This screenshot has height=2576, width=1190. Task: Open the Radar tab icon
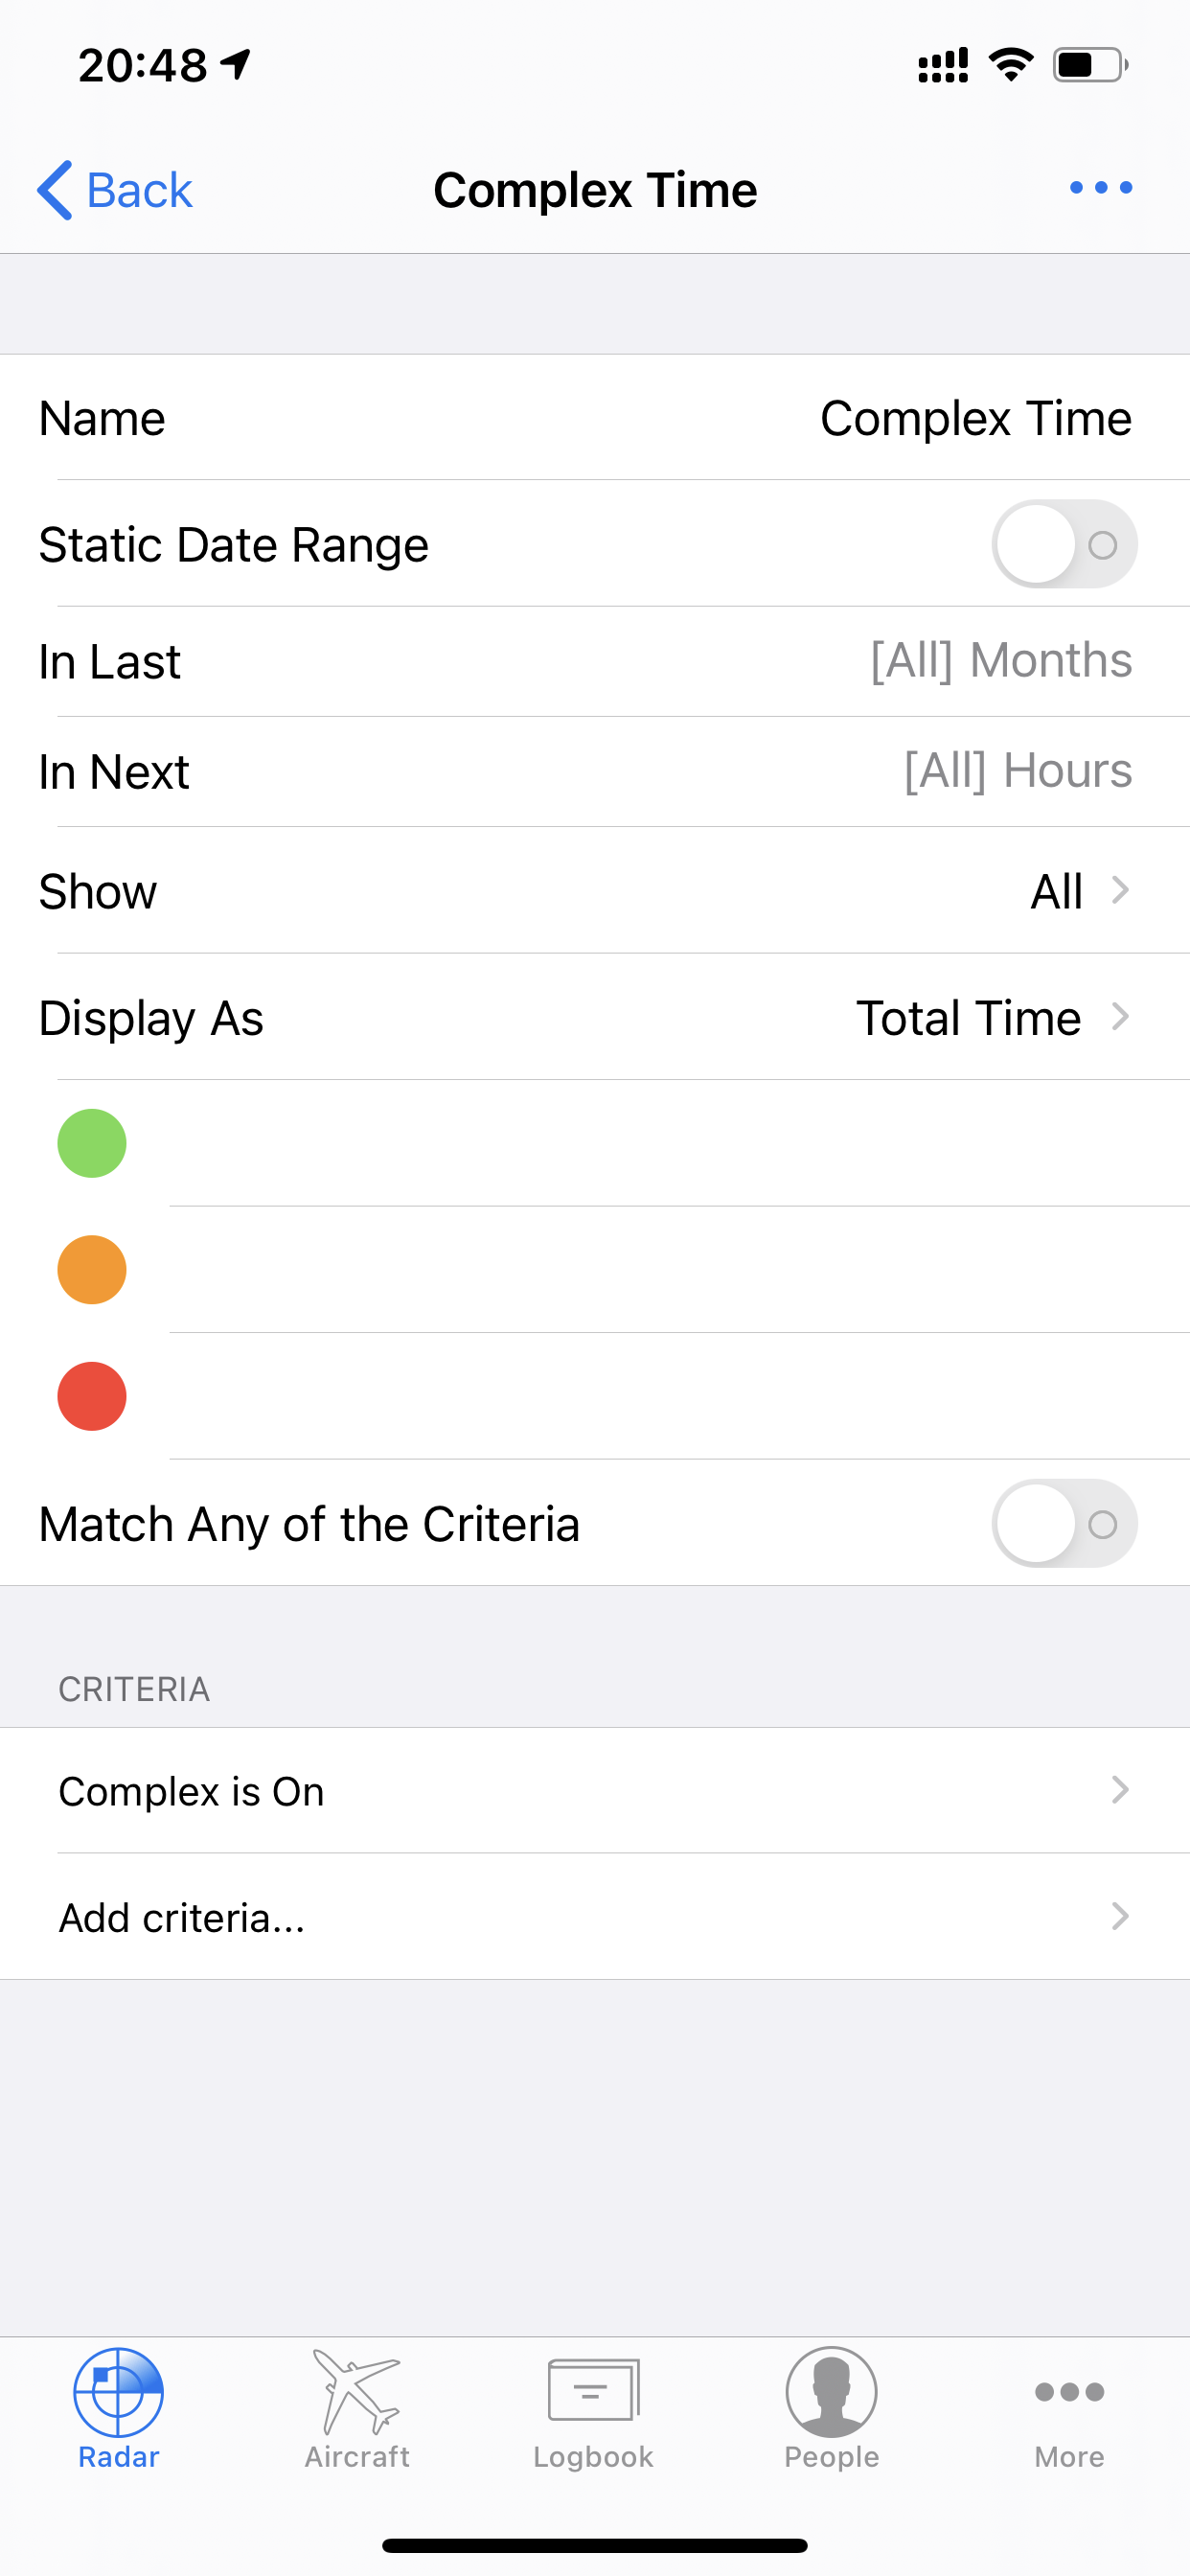tap(118, 2392)
